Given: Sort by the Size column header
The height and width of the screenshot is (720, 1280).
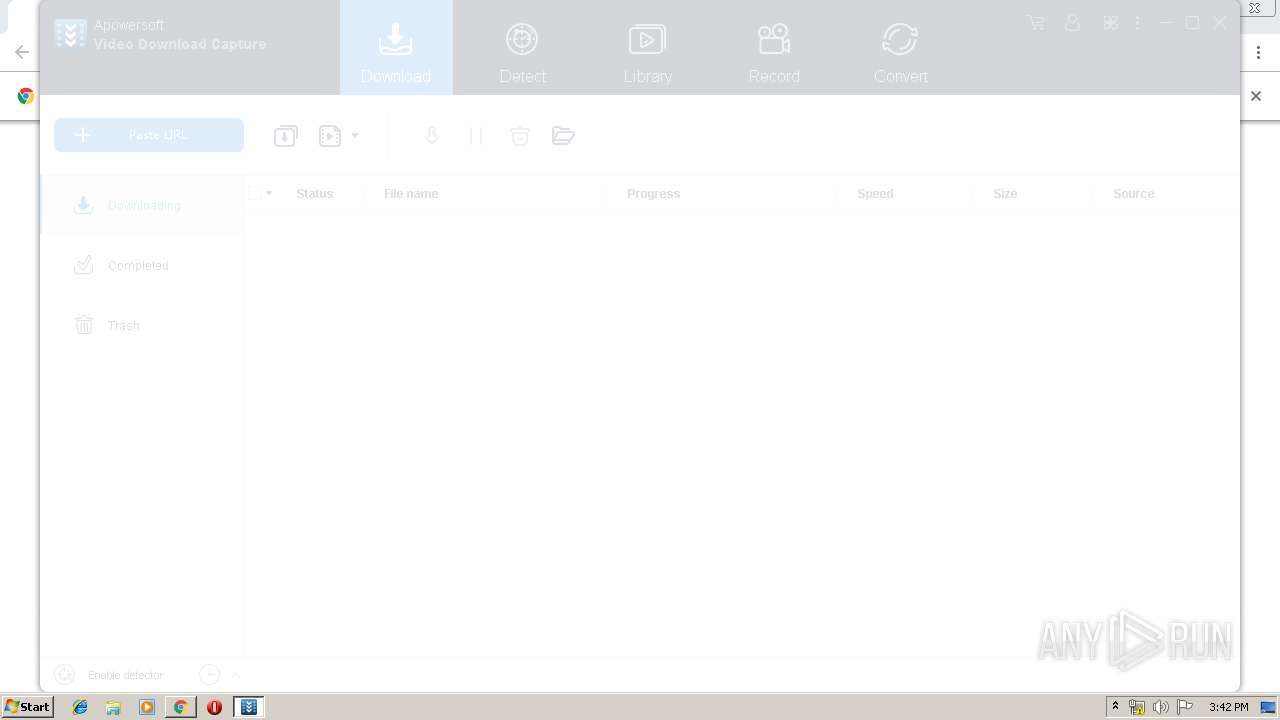Looking at the screenshot, I should (x=1005, y=194).
